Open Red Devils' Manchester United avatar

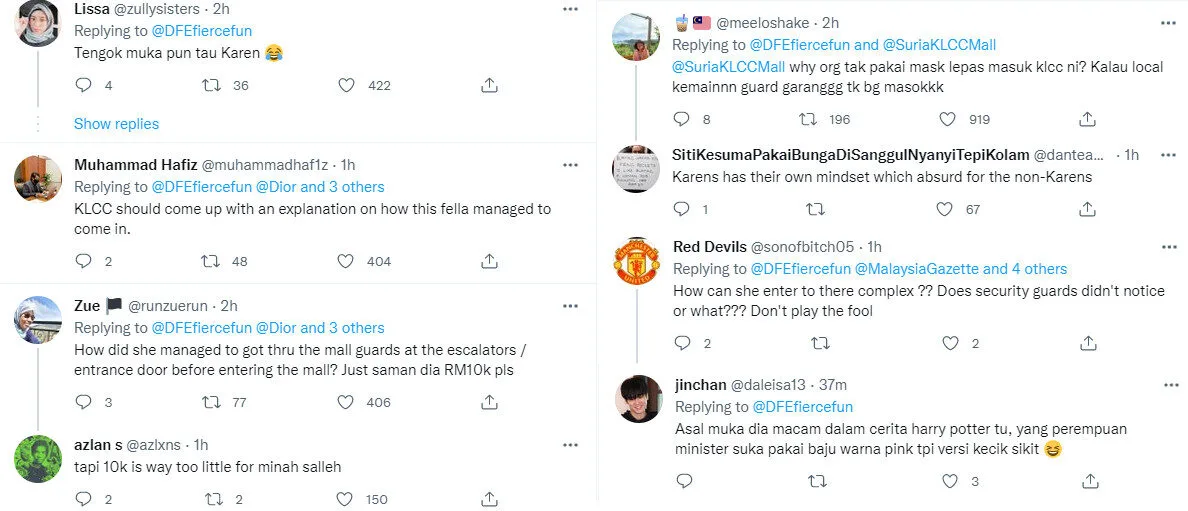(x=637, y=263)
